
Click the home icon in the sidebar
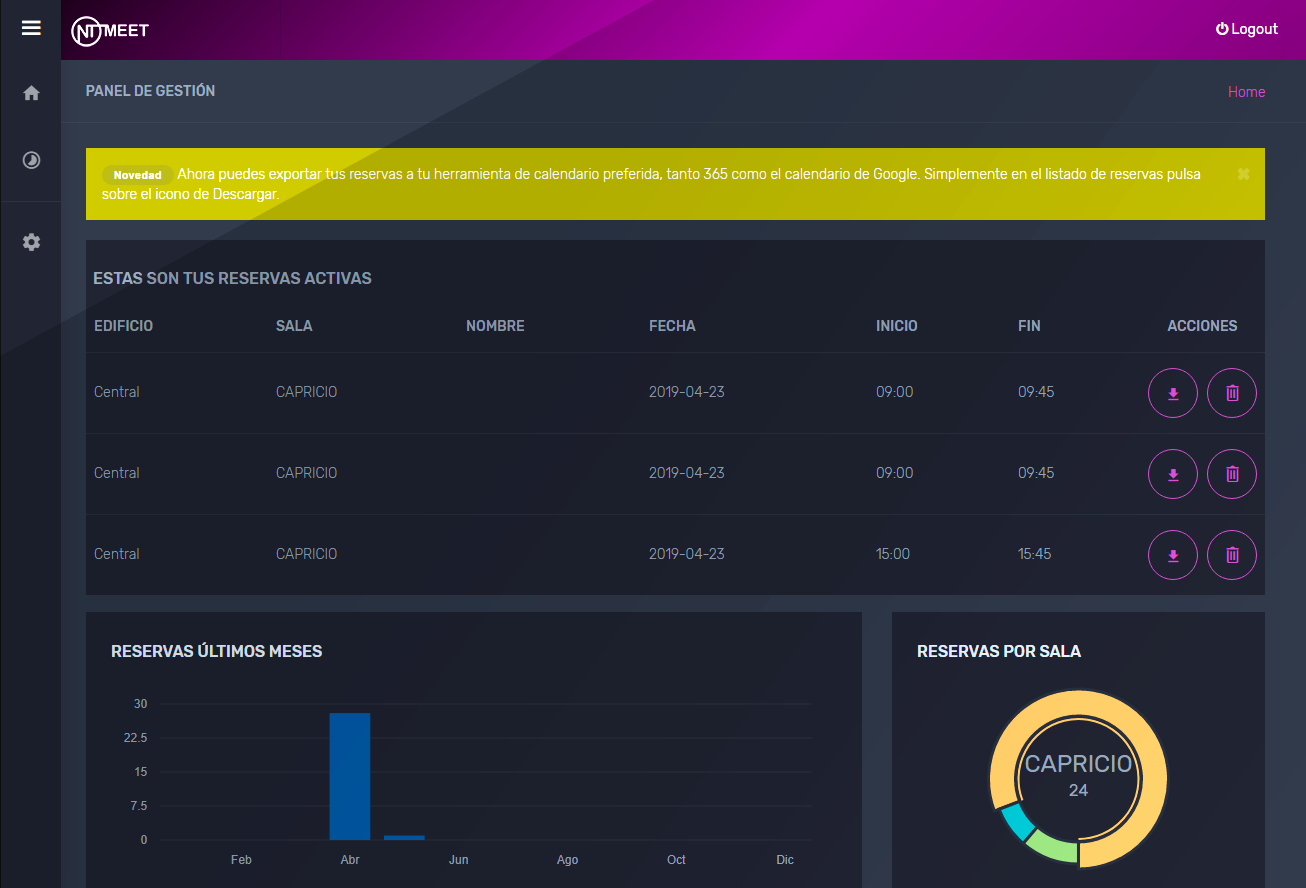click(31, 93)
